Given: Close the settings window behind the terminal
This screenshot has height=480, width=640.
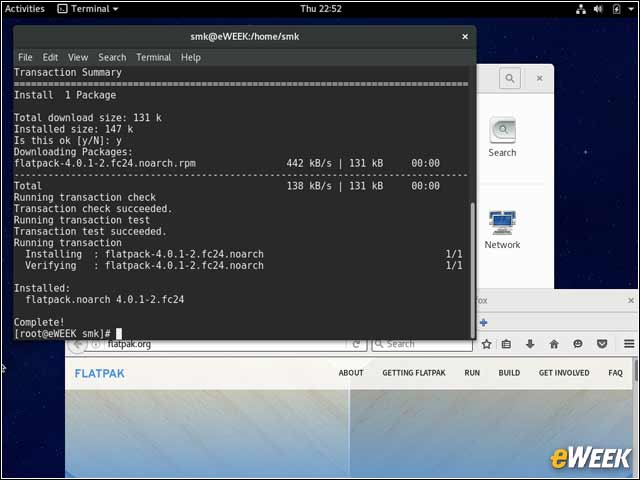Looking at the screenshot, I should pos(540,78).
